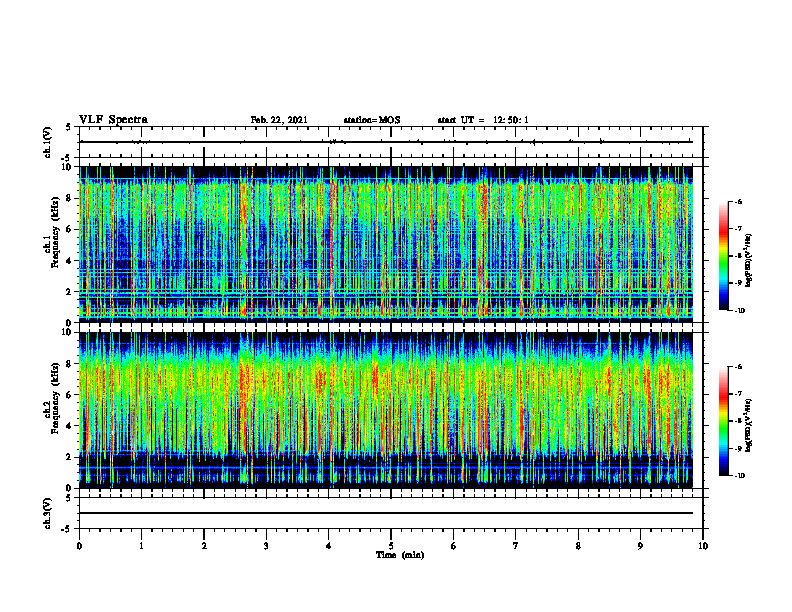Image resolution: width=792 pixels, height=612 pixels.
Task: Click the "-6" tick on ch.1 color bar
Action: pyautogui.click(x=738, y=201)
